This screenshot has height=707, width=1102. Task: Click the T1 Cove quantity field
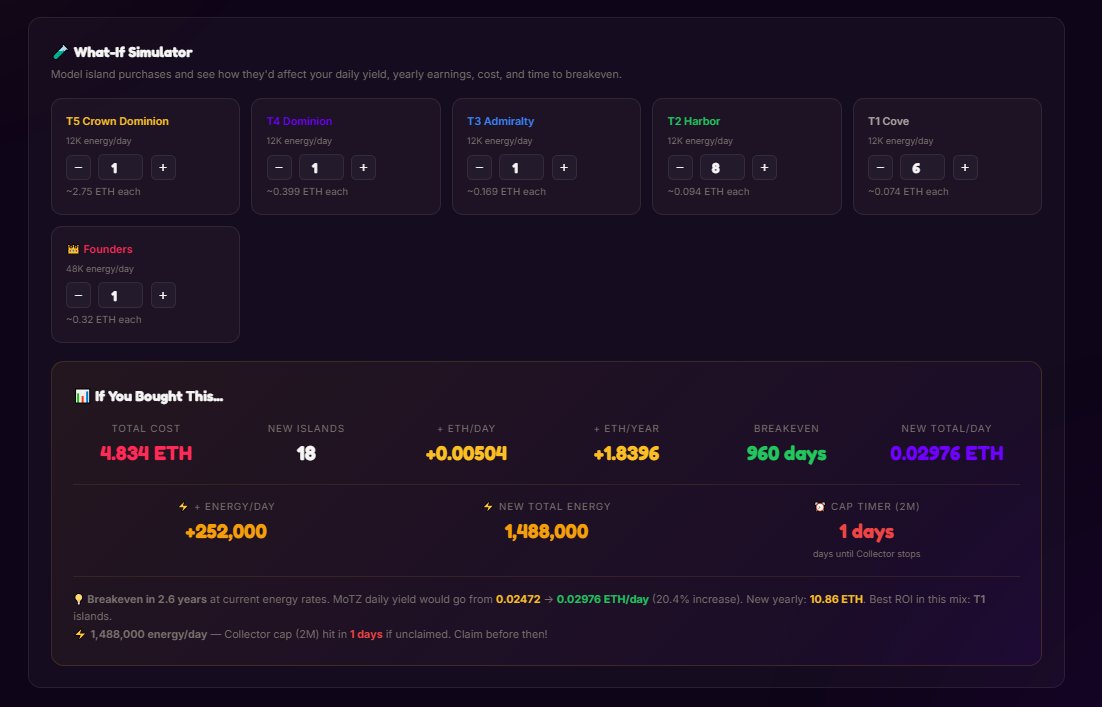click(923, 167)
